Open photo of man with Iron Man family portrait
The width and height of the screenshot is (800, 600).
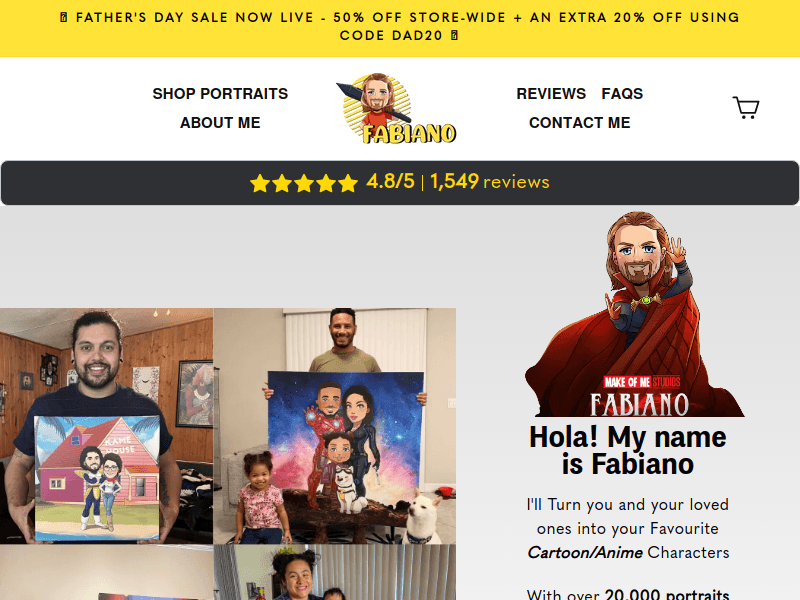tap(335, 426)
